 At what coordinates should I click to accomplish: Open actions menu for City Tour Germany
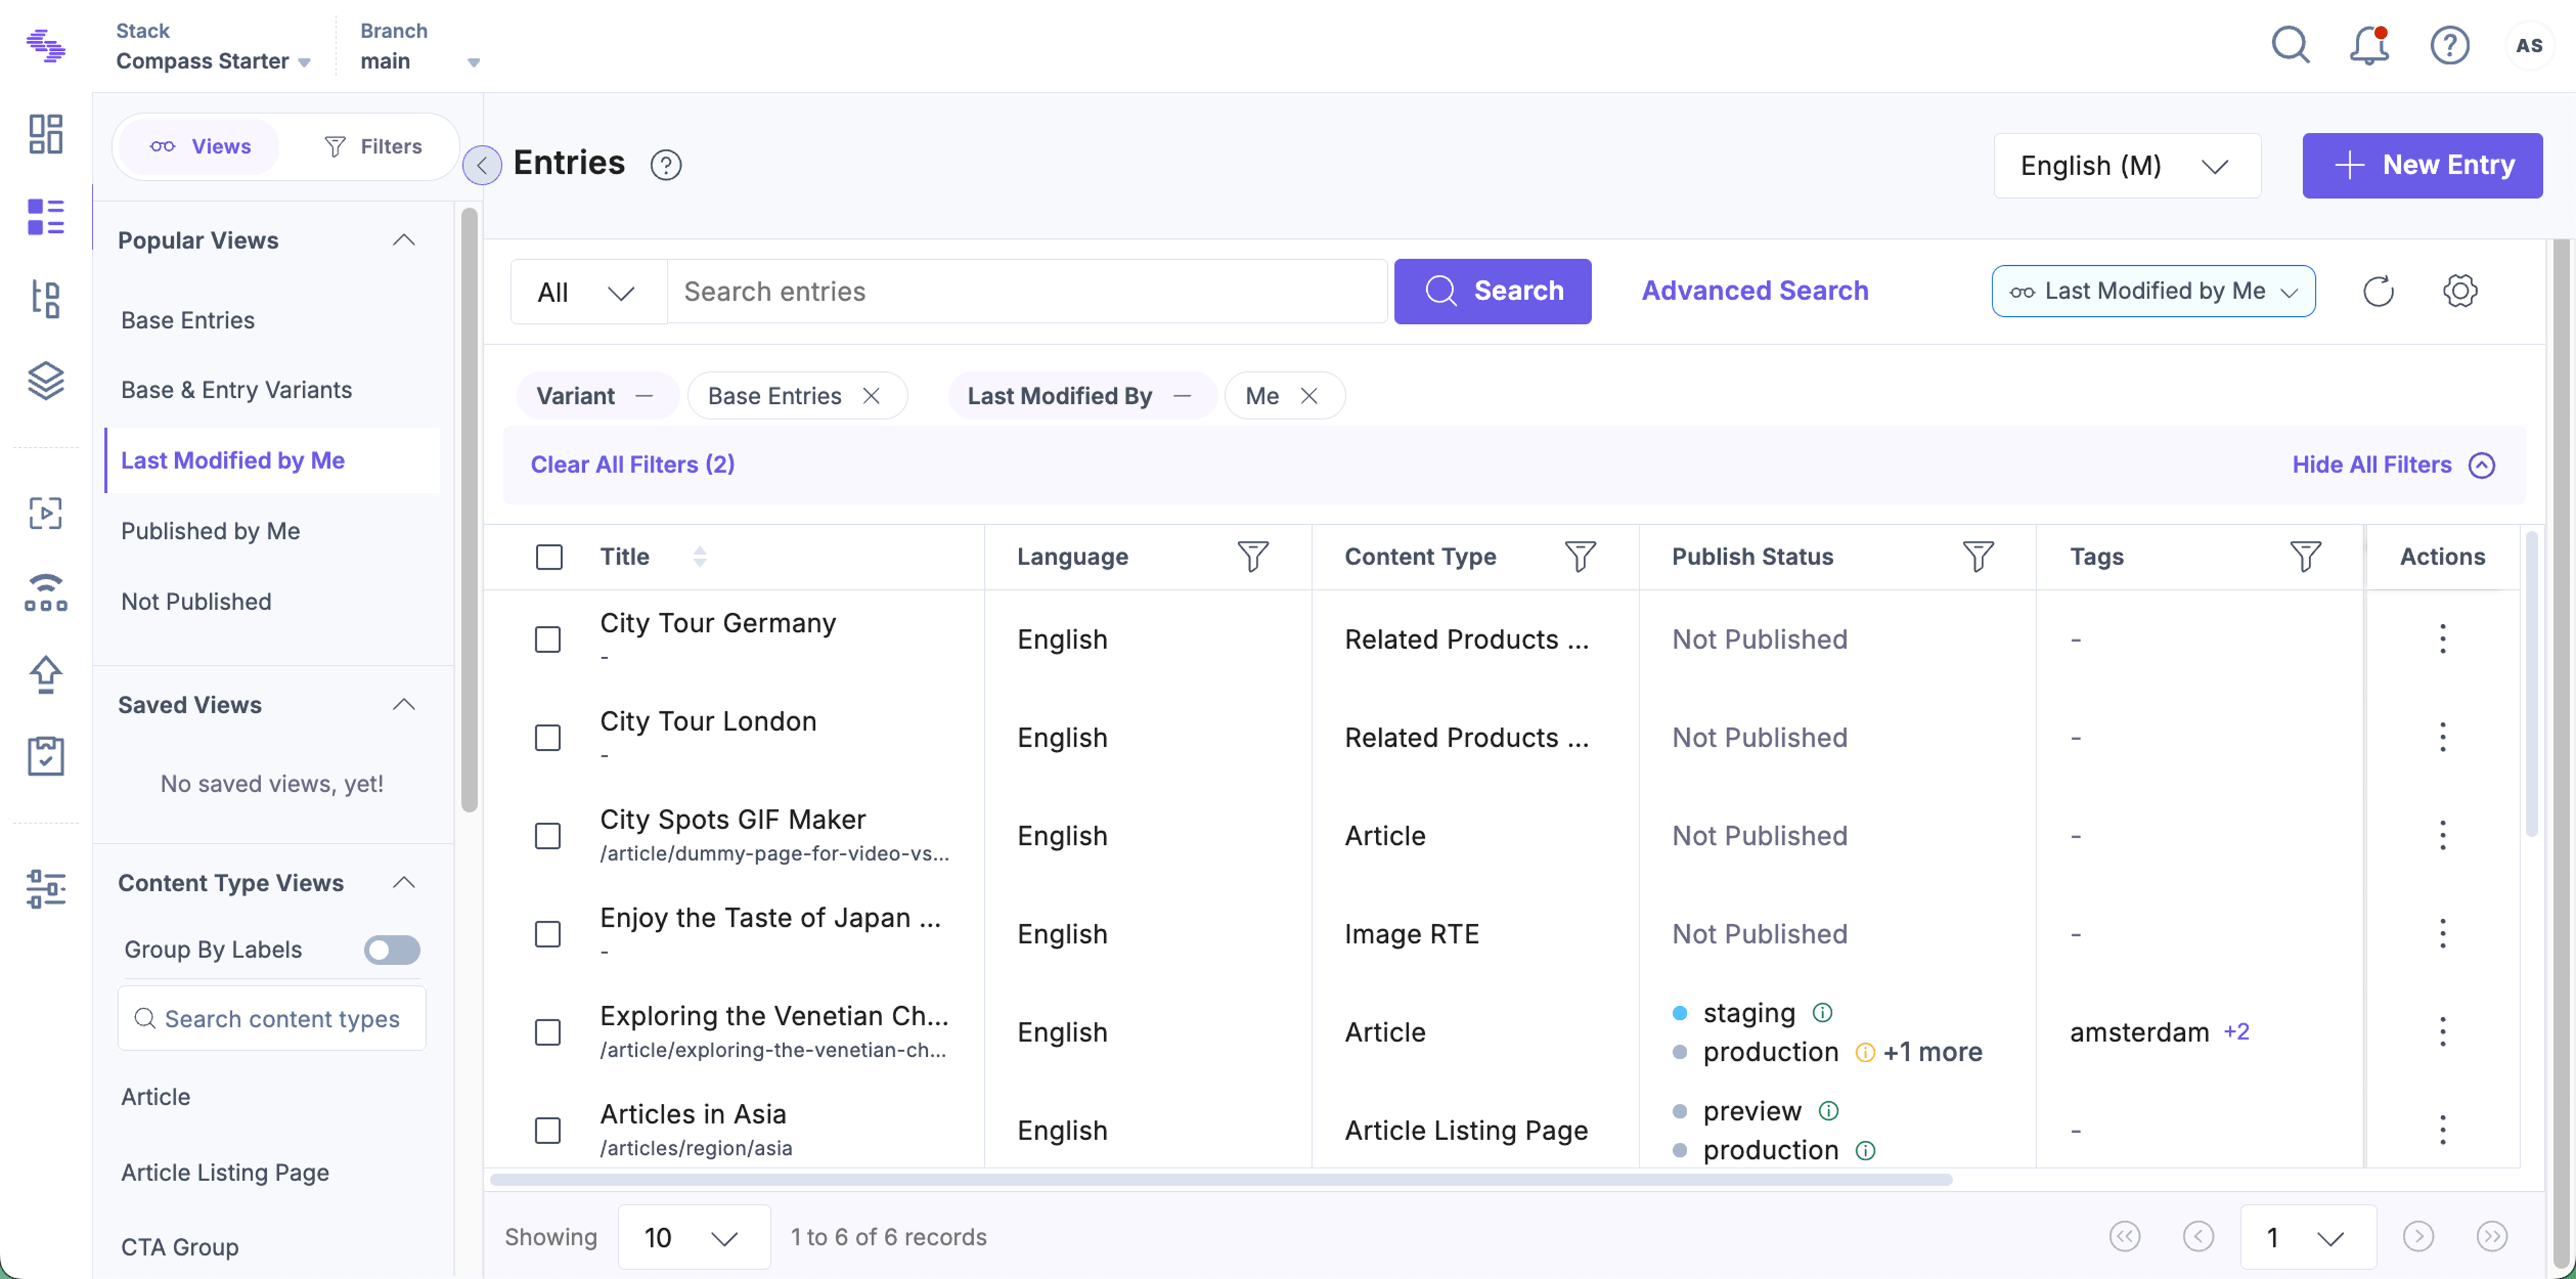click(2443, 639)
